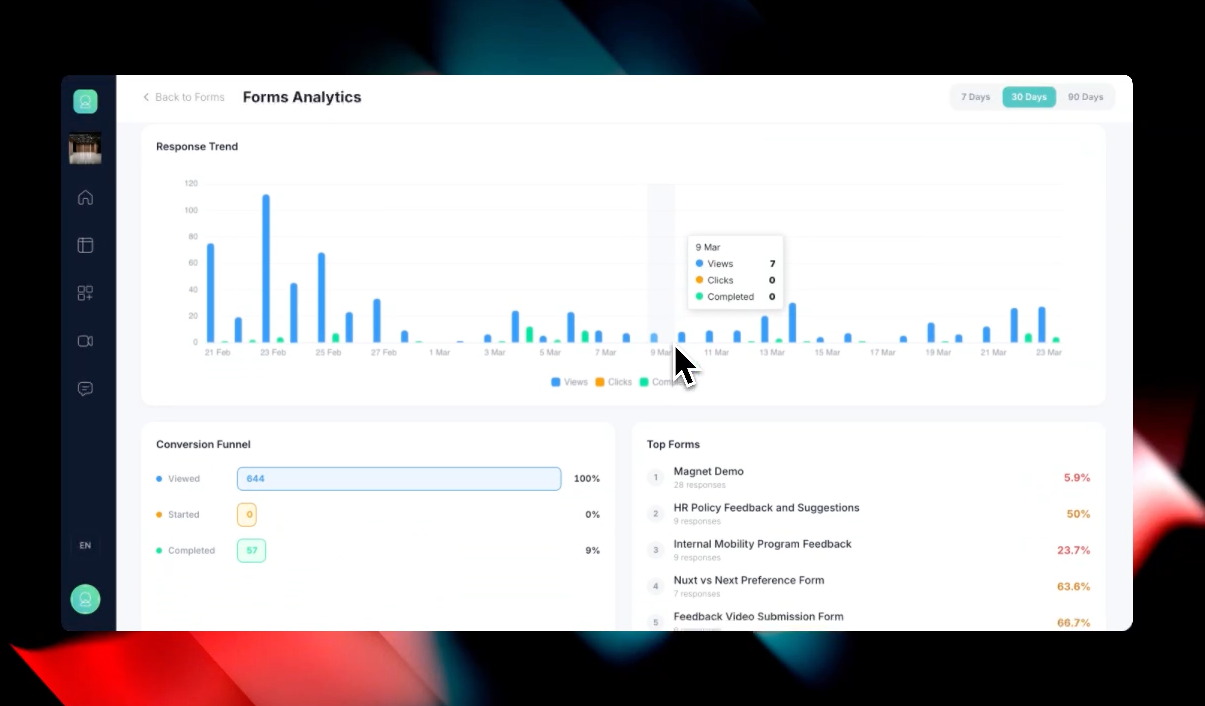
Task: Click the Viewed funnel bar showing 644
Action: pos(398,478)
